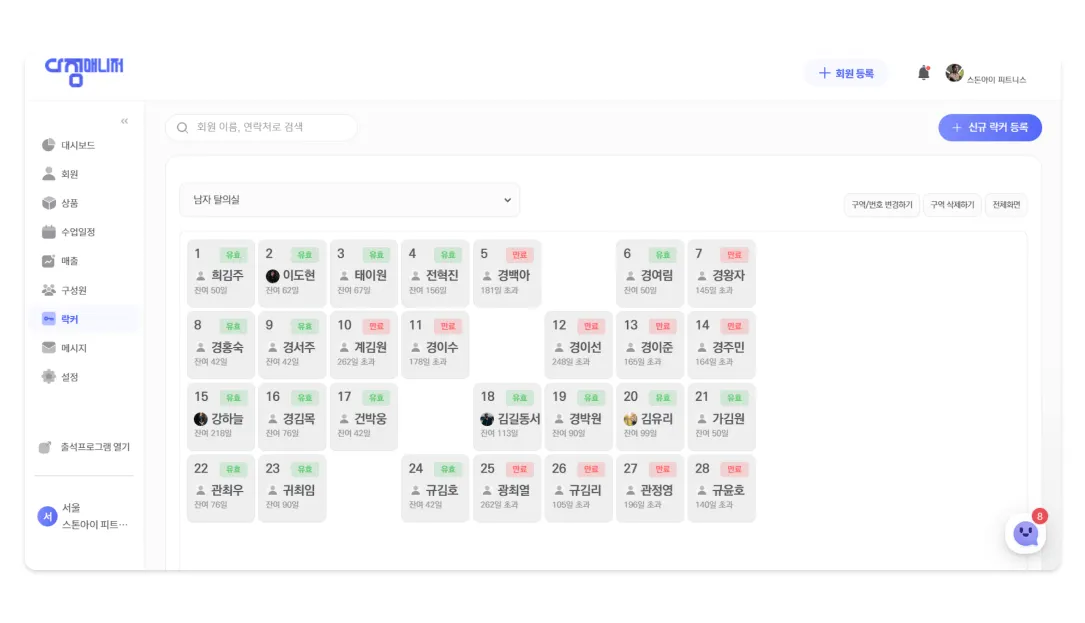Click 김길동서's profile photo in locker 18

(487, 419)
